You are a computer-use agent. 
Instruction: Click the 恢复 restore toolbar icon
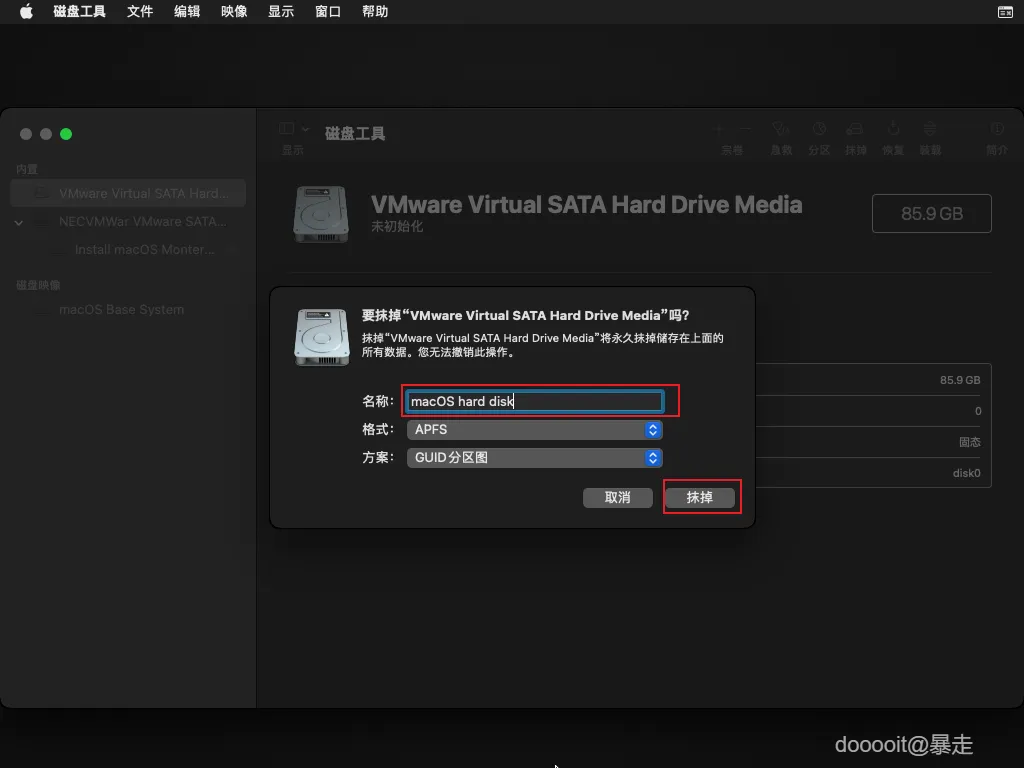(x=893, y=129)
